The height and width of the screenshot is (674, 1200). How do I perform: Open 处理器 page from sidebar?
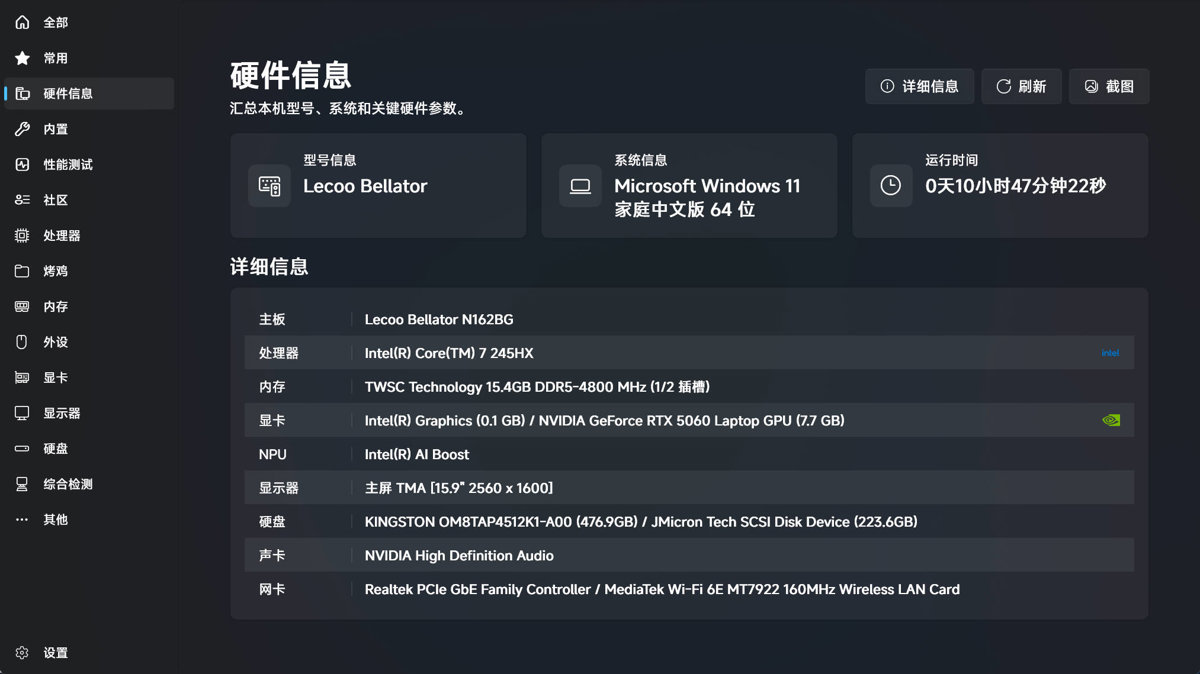tap(89, 236)
